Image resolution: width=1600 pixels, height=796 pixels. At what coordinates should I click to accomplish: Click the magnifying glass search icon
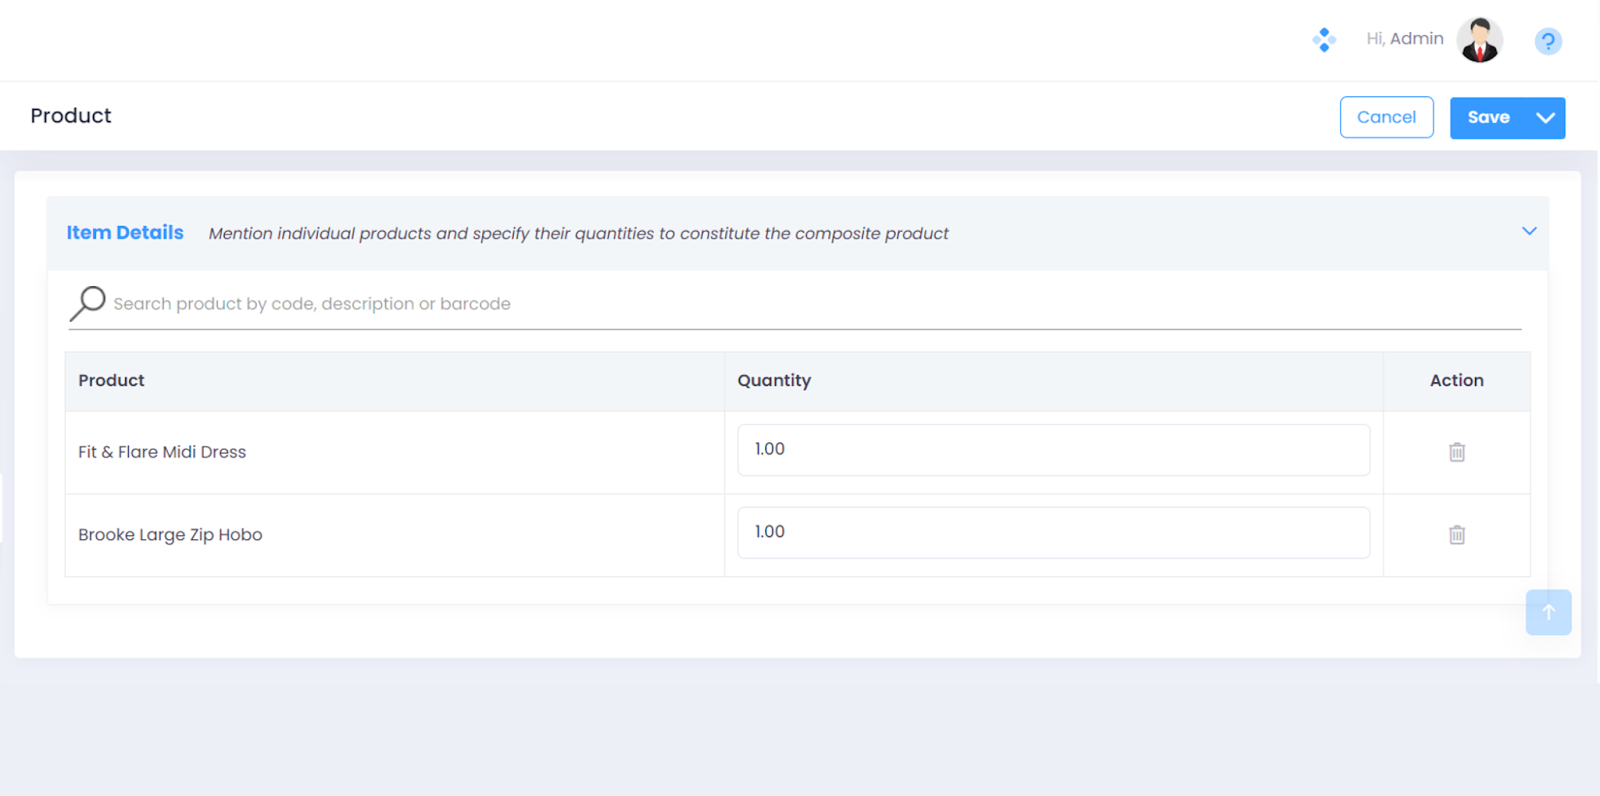click(x=88, y=303)
